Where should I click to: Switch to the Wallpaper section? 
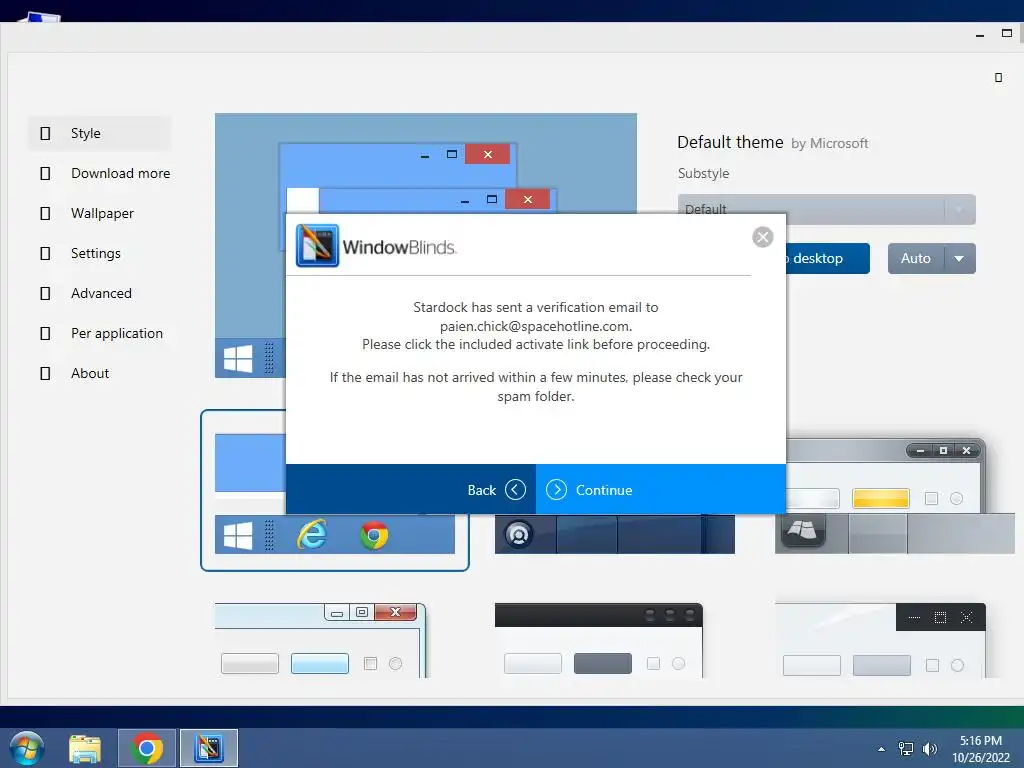click(99, 213)
